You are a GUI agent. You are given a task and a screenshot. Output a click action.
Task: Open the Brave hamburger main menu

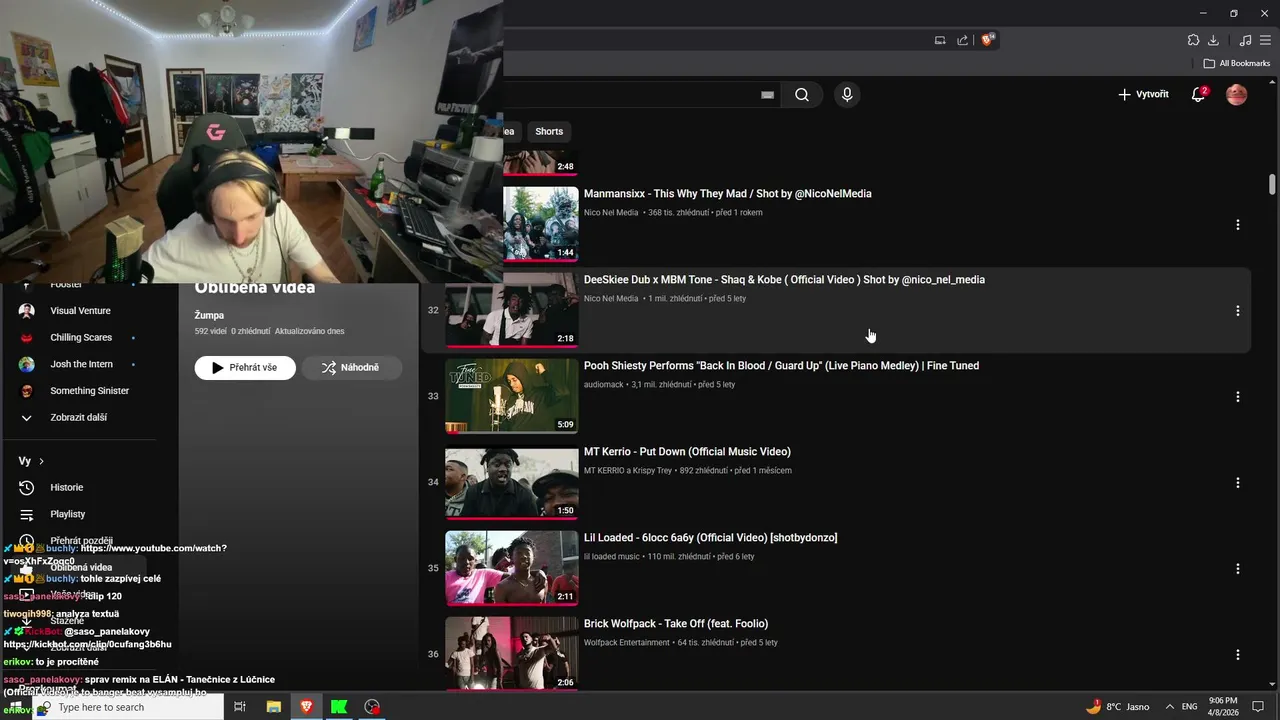1266,40
